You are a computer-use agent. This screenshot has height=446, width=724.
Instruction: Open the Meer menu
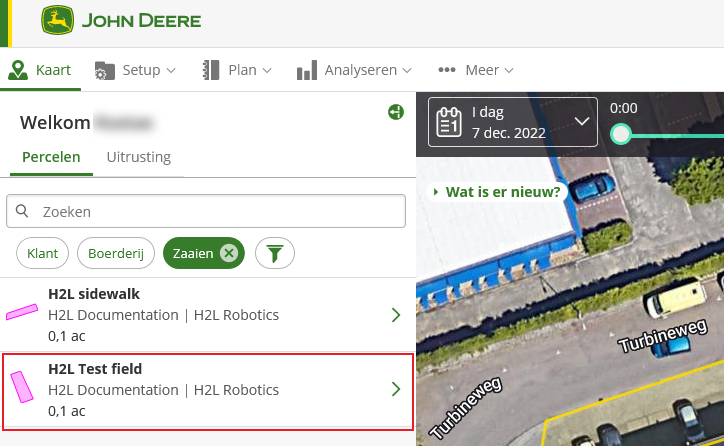tap(477, 70)
